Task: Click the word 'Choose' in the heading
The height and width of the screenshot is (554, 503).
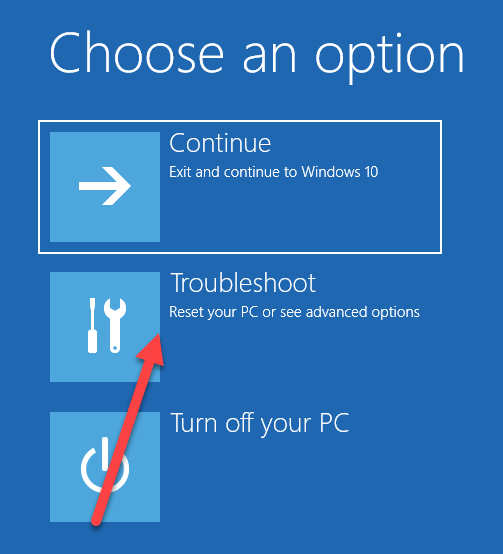Action: (137, 53)
